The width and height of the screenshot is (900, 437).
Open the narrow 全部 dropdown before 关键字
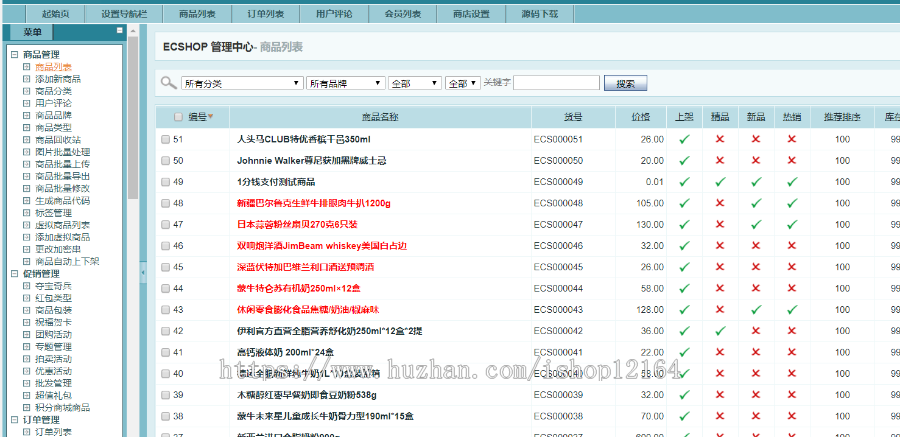coord(463,83)
